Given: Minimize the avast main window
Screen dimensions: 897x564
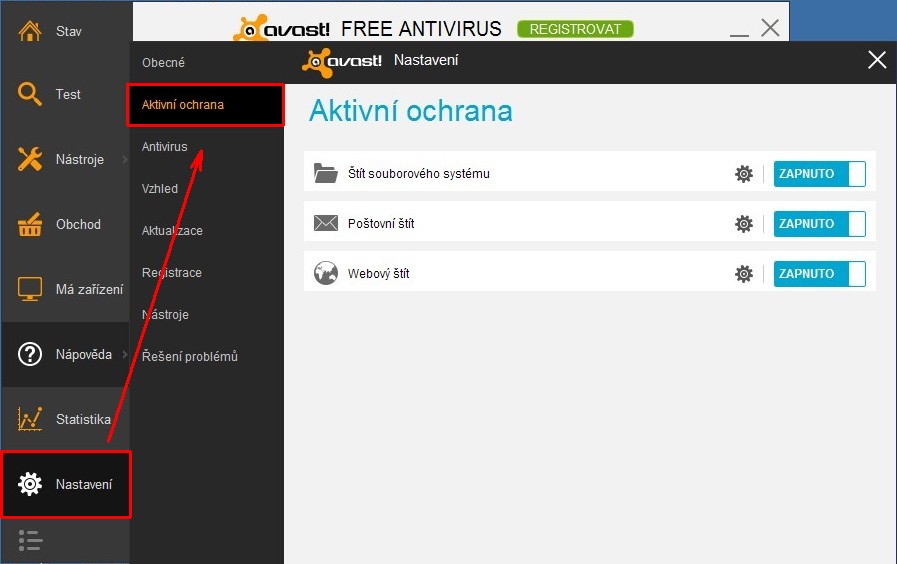Looking at the screenshot, I should (x=739, y=33).
